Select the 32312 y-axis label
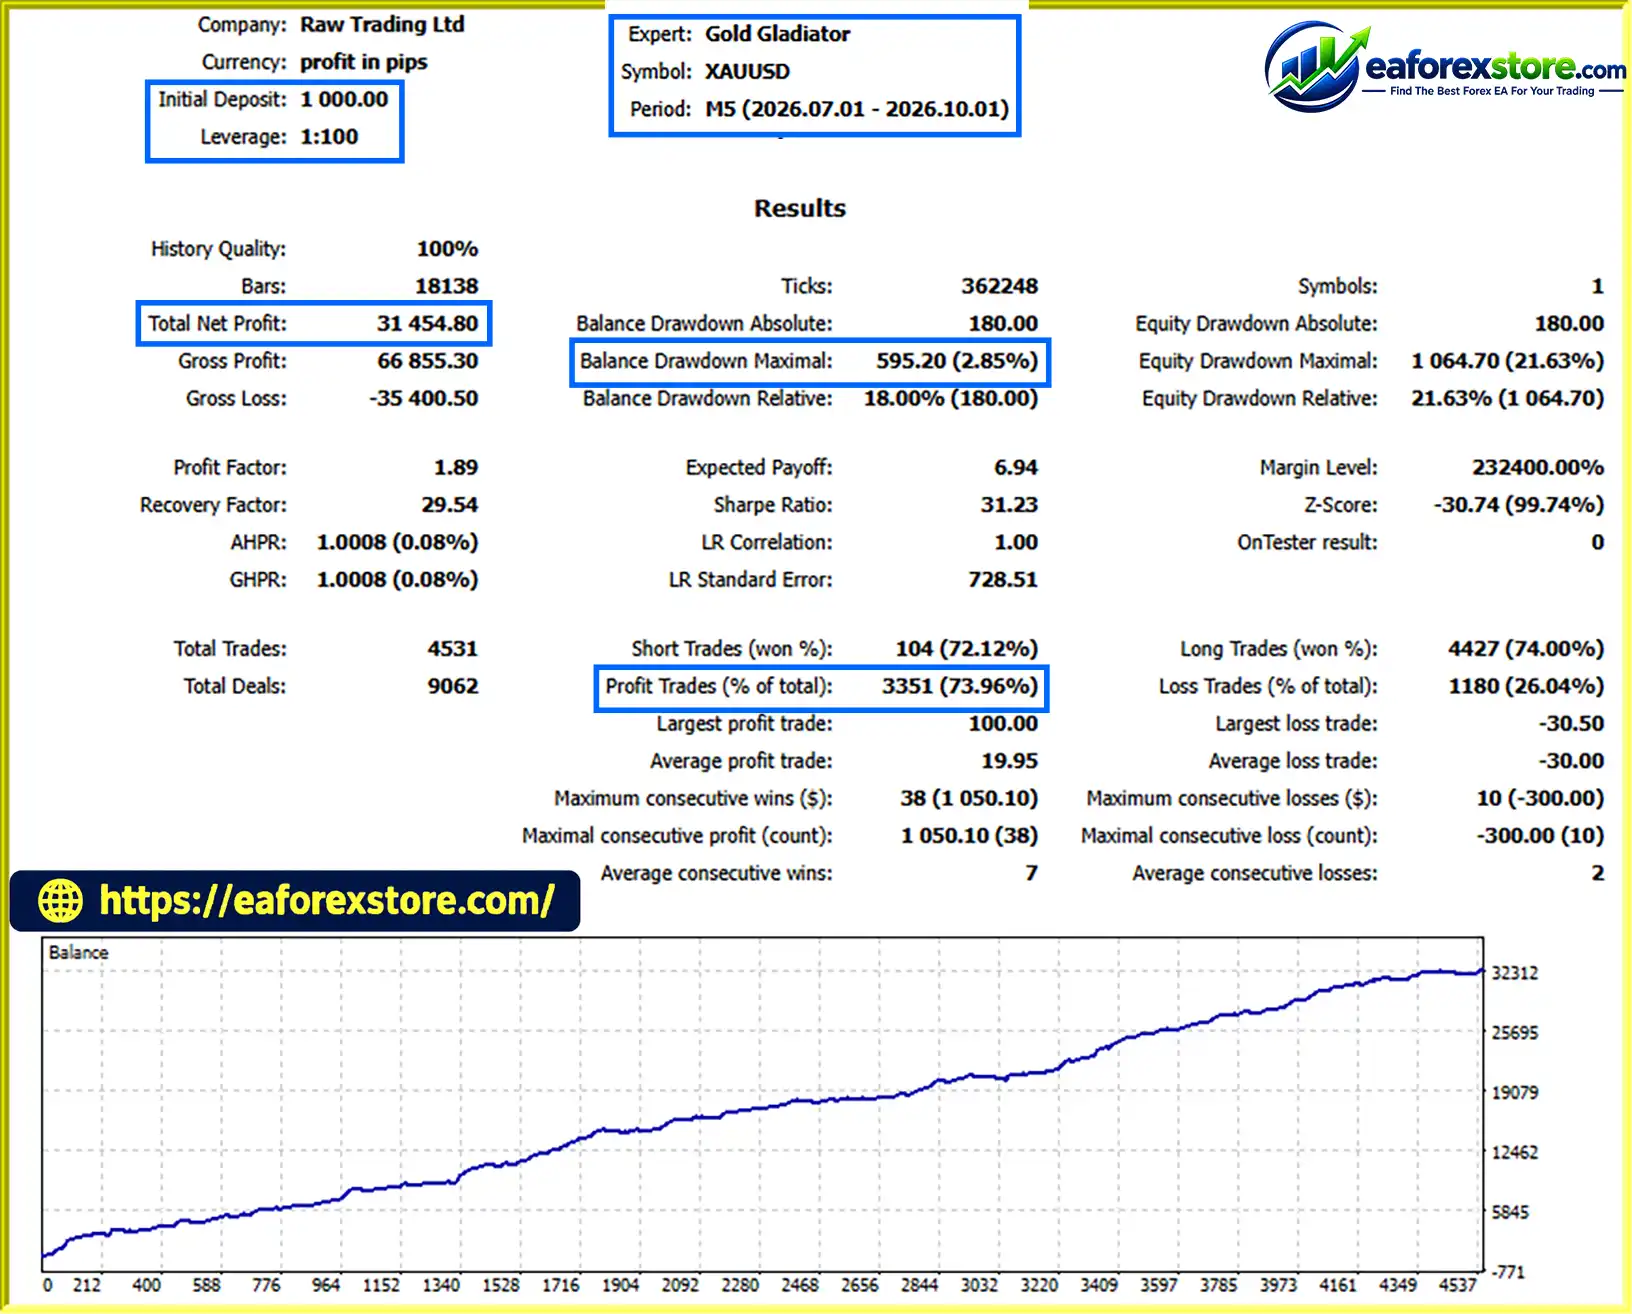This screenshot has height=1314, width=1632. click(x=1515, y=973)
